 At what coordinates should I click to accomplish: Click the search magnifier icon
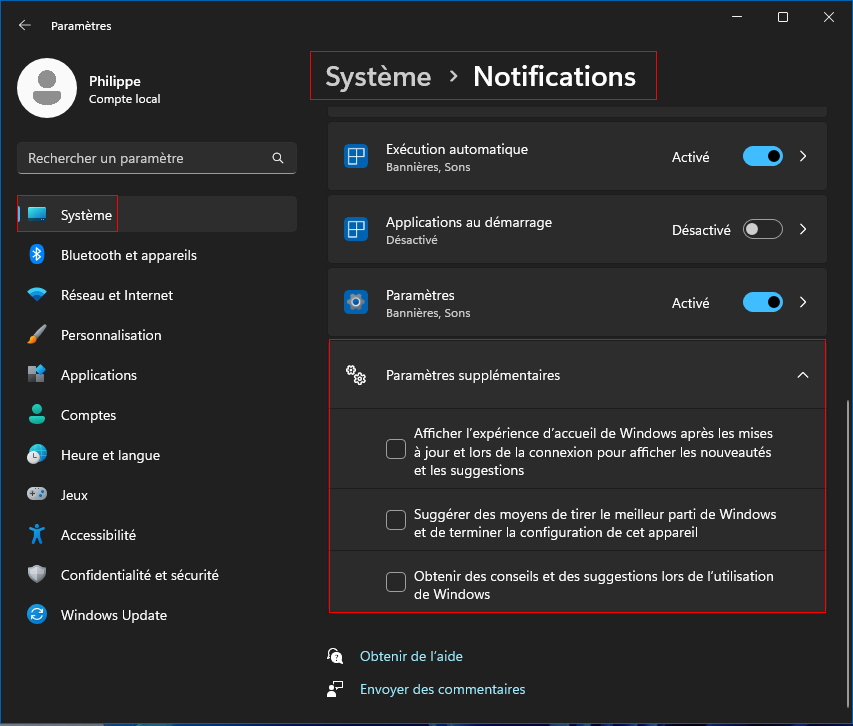click(x=277, y=158)
